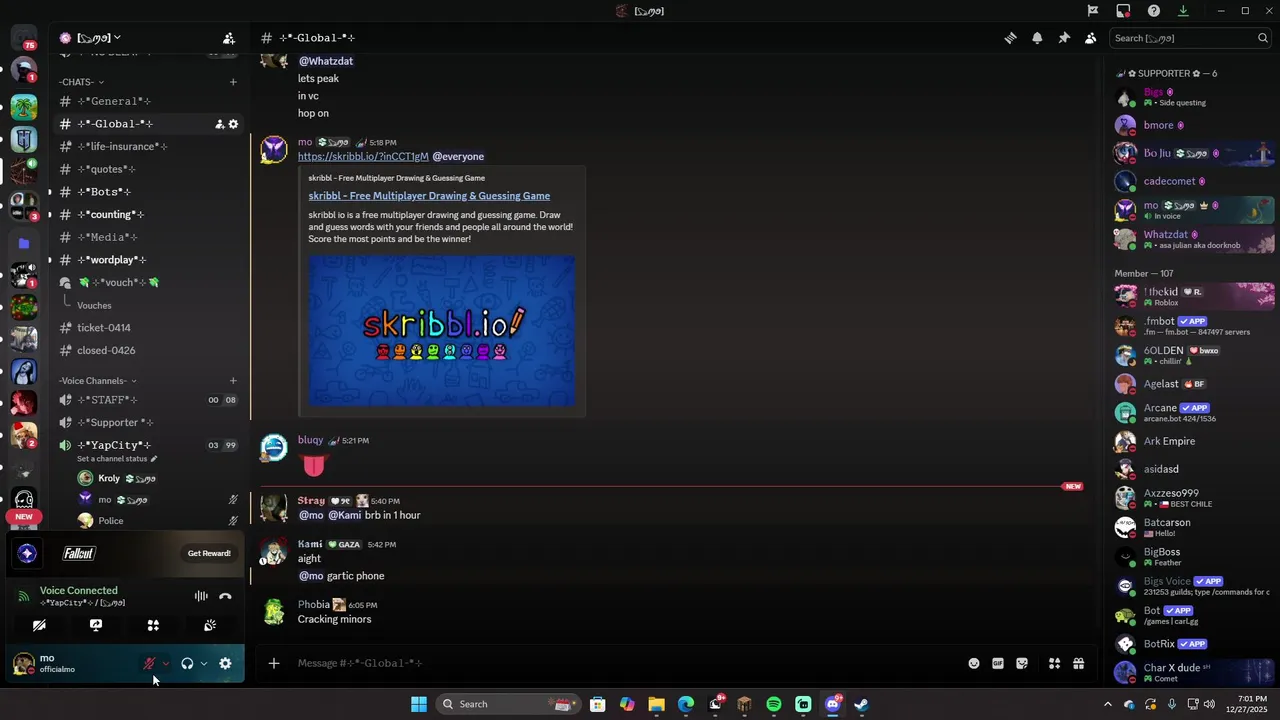
Task: Start an Activity shapes icon
Action: pyautogui.click(x=153, y=625)
